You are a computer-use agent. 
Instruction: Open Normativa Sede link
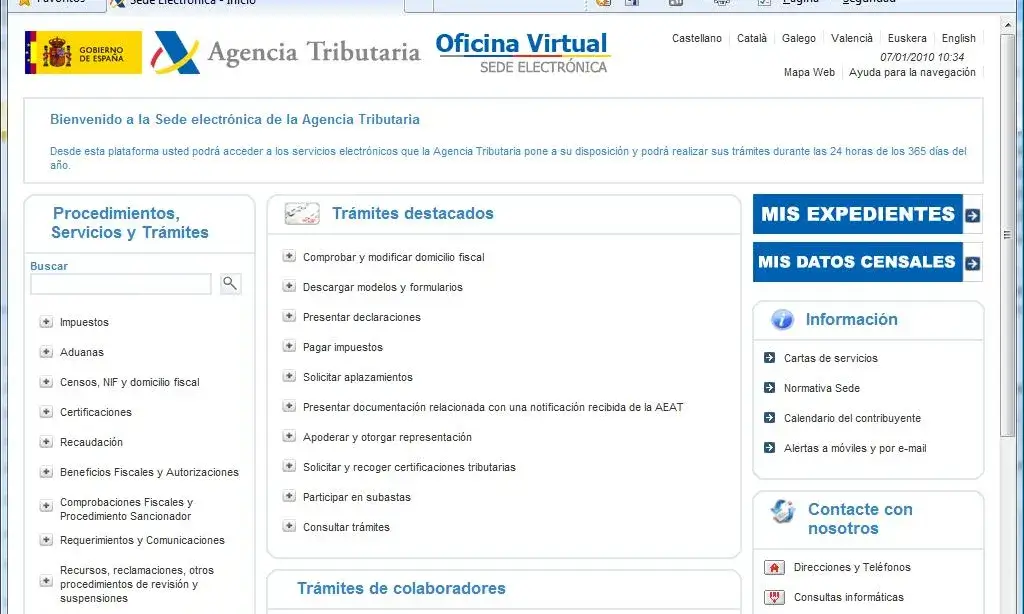822,388
